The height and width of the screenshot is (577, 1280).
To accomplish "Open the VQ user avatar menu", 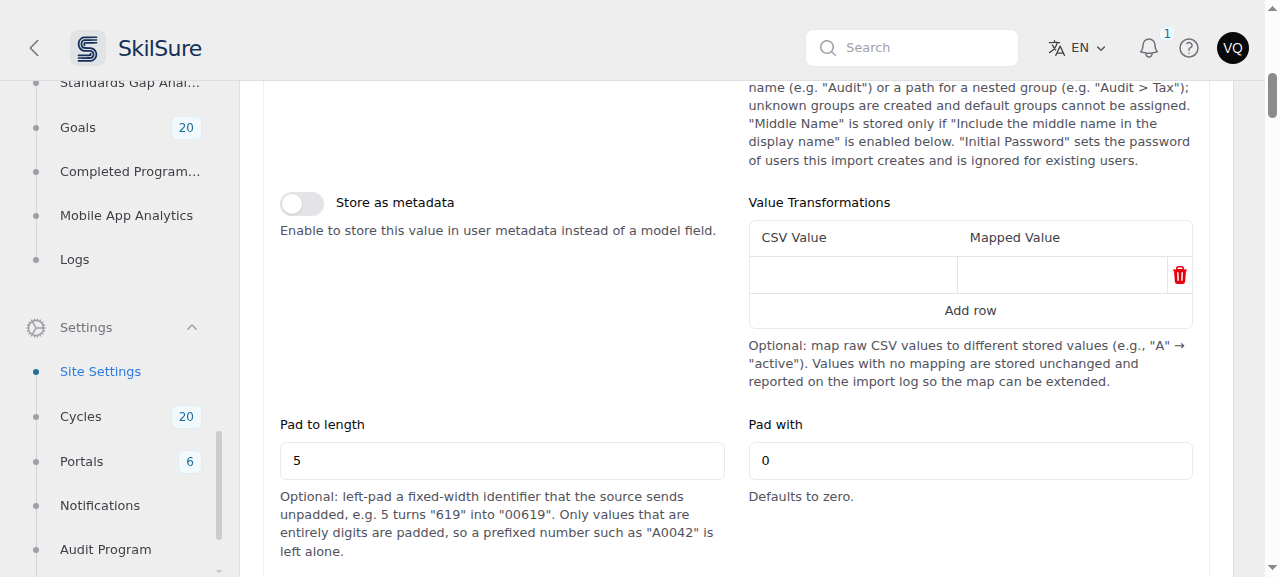I will point(1233,48).
